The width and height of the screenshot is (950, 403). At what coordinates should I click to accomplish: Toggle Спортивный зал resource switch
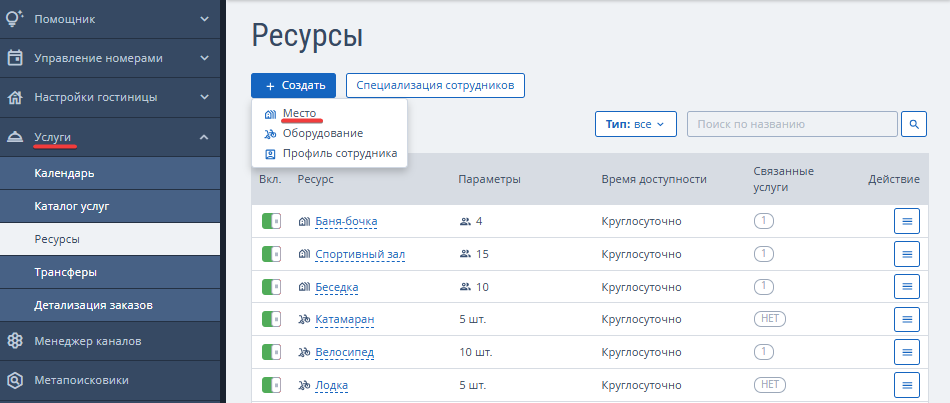(271, 254)
